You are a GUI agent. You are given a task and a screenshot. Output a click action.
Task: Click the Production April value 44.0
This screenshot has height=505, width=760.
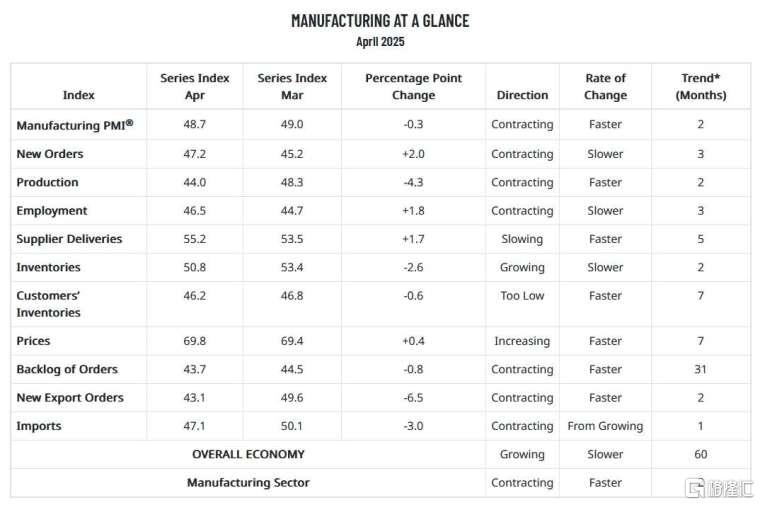click(195, 182)
